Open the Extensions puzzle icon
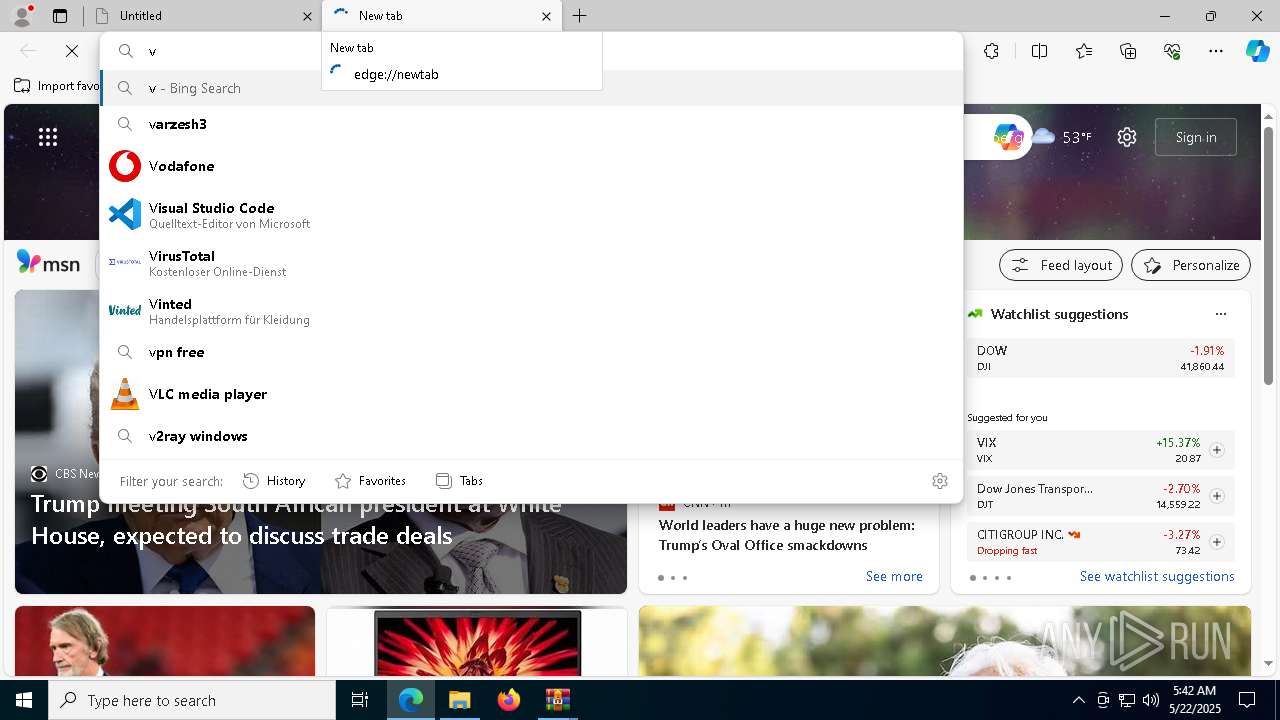 (991, 51)
